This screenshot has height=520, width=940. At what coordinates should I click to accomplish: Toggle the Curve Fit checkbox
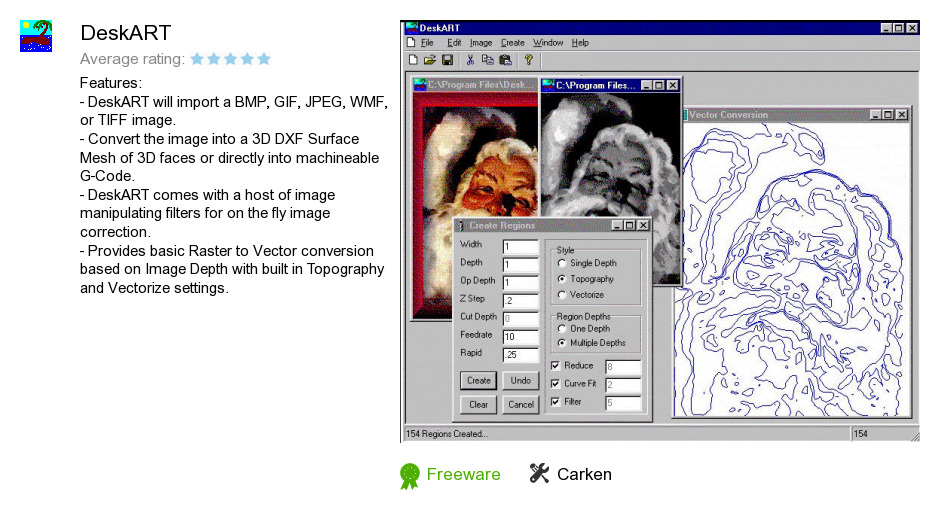[x=556, y=383]
